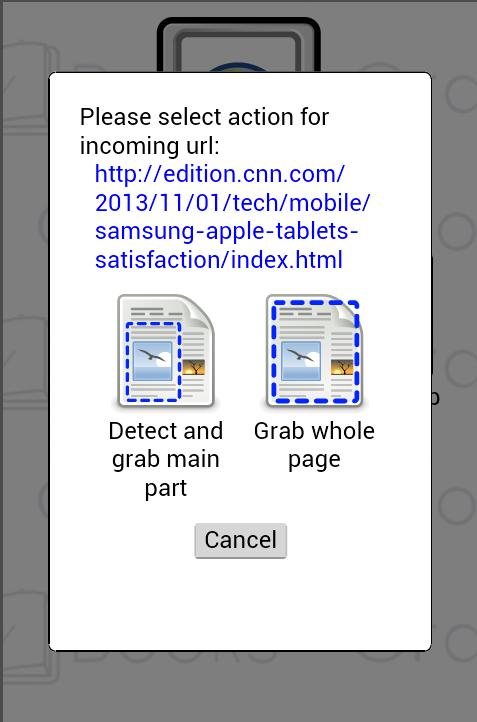Click sunset tree thumbnail in Grab whole page icon

342,367
